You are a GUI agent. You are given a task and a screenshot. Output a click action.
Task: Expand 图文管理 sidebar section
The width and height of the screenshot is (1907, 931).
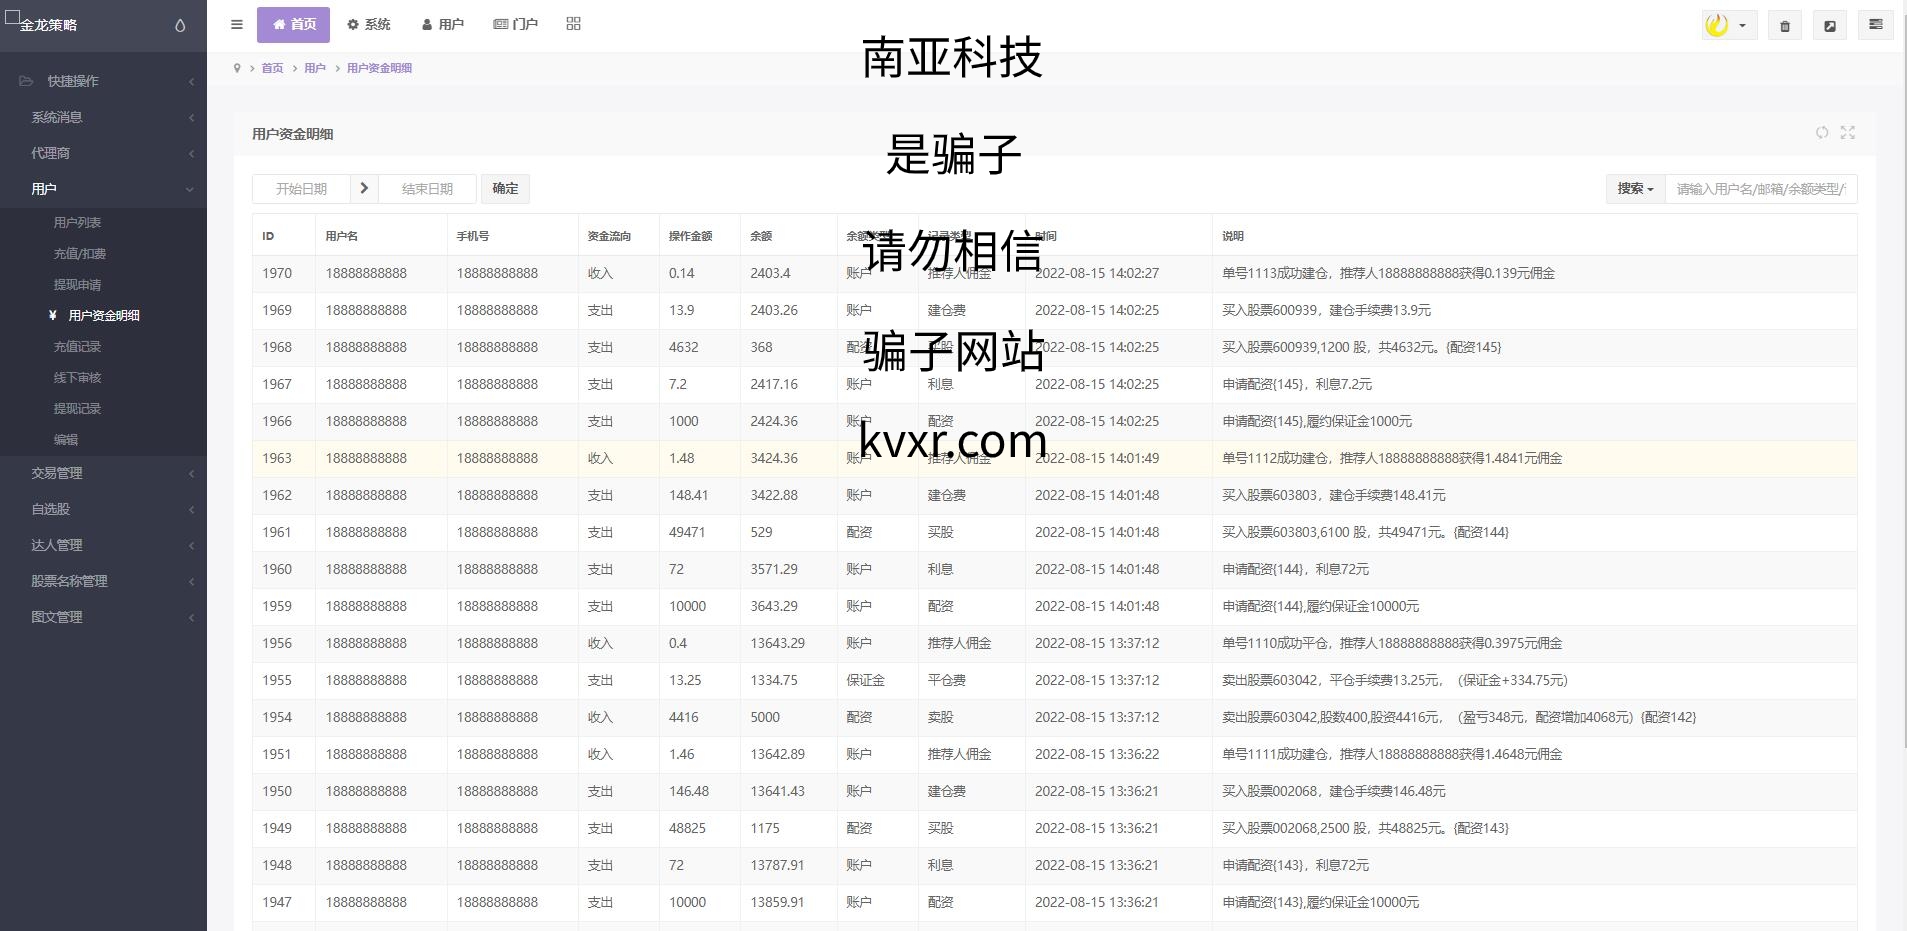(103, 617)
